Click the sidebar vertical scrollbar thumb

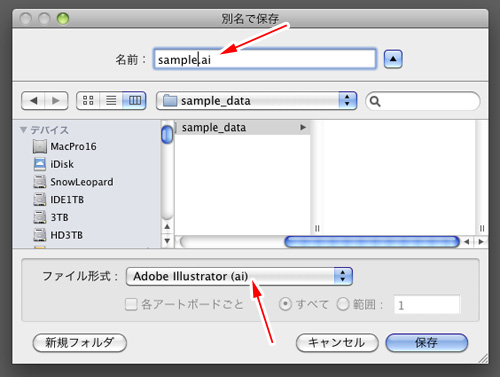click(167, 134)
